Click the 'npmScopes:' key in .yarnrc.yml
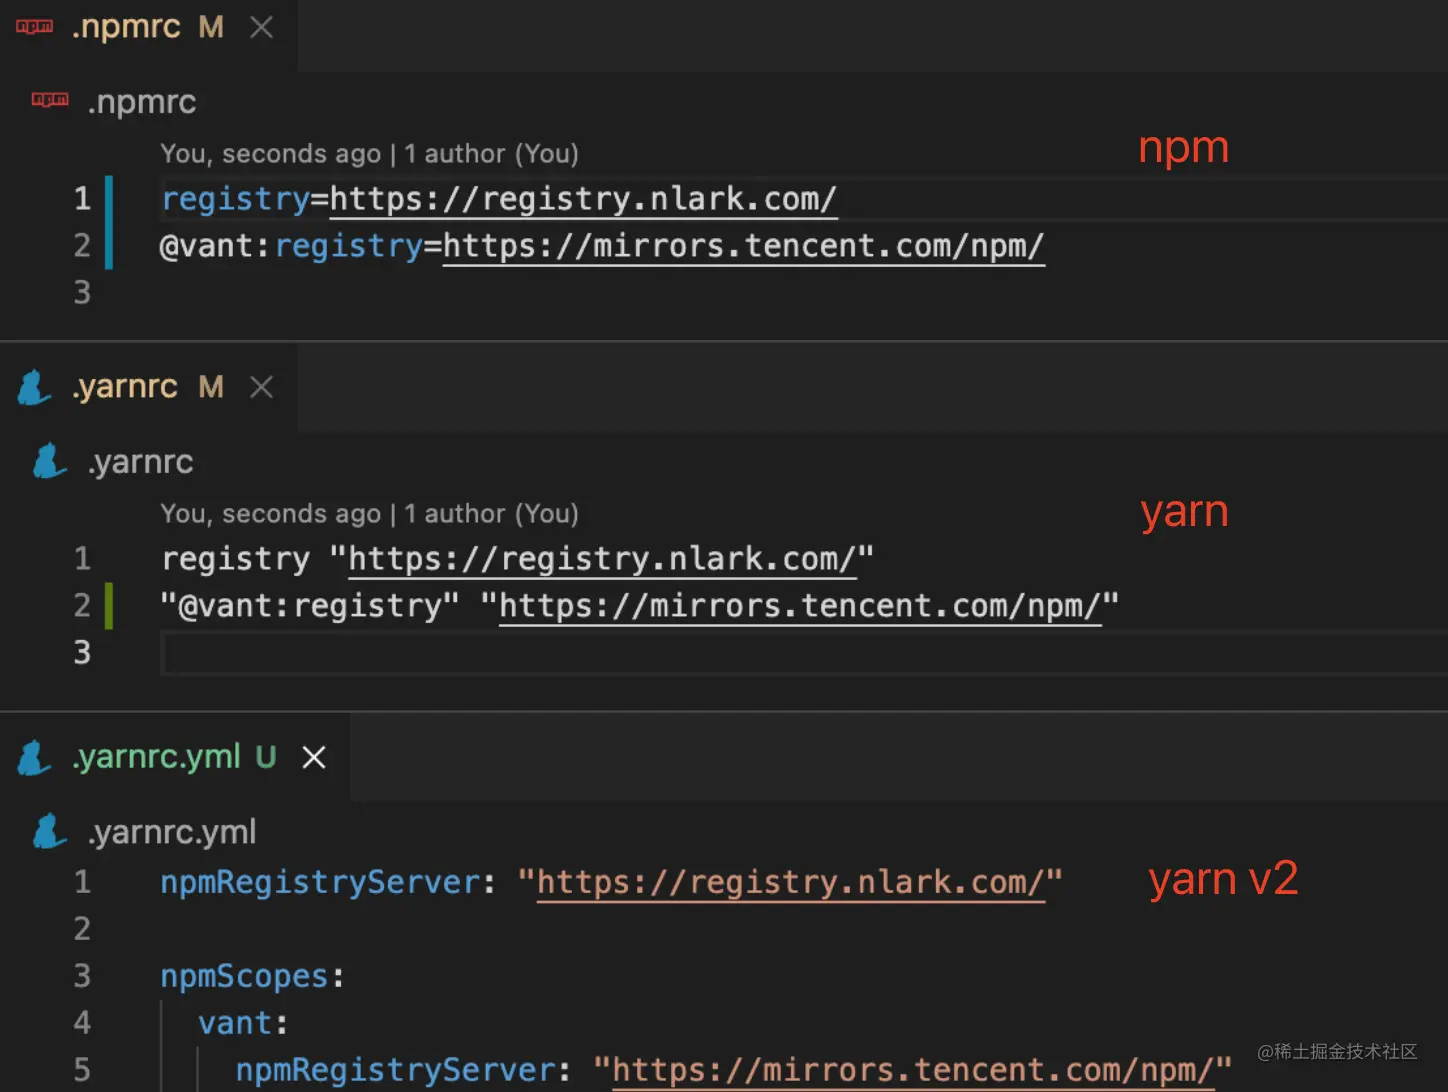Viewport: 1448px width, 1092px height. click(x=253, y=976)
